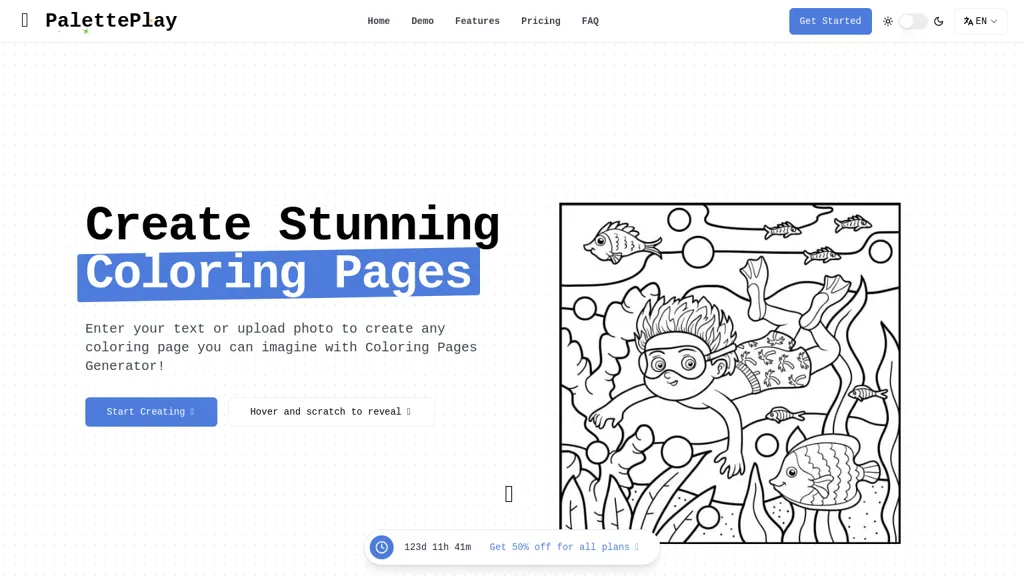Open the FAQ nav link
The width and height of the screenshot is (1024, 576).
click(590, 21)
